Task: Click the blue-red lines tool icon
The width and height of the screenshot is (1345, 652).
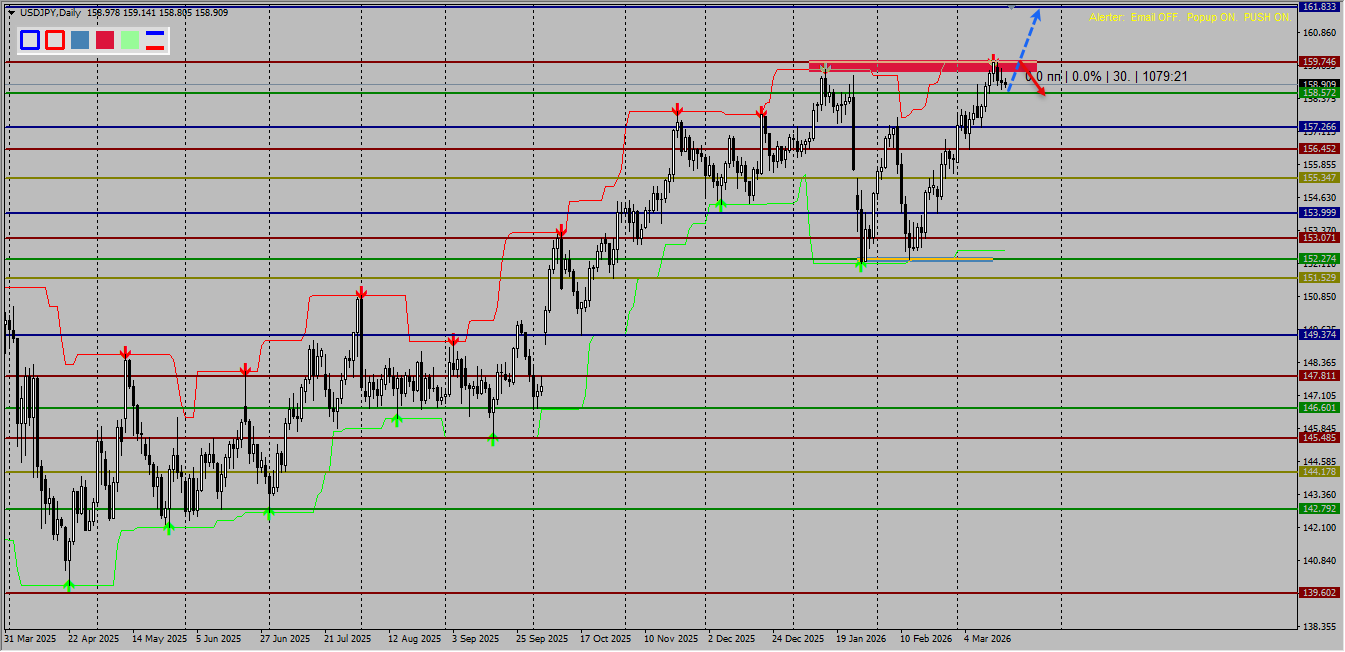Action: click(x=155, y=40)
